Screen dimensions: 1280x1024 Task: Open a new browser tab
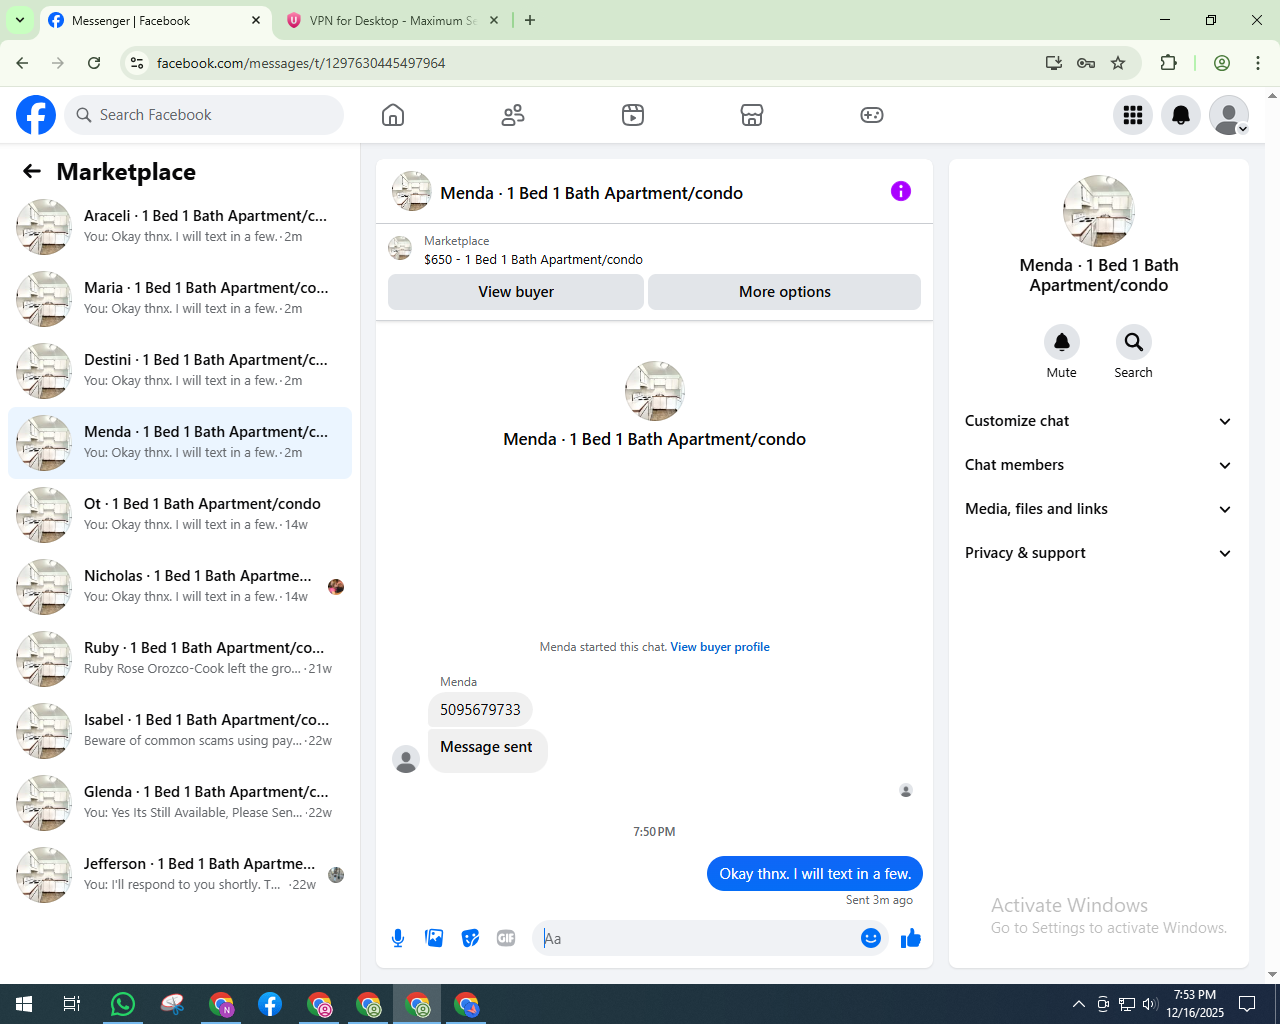[x=530, y=20]
